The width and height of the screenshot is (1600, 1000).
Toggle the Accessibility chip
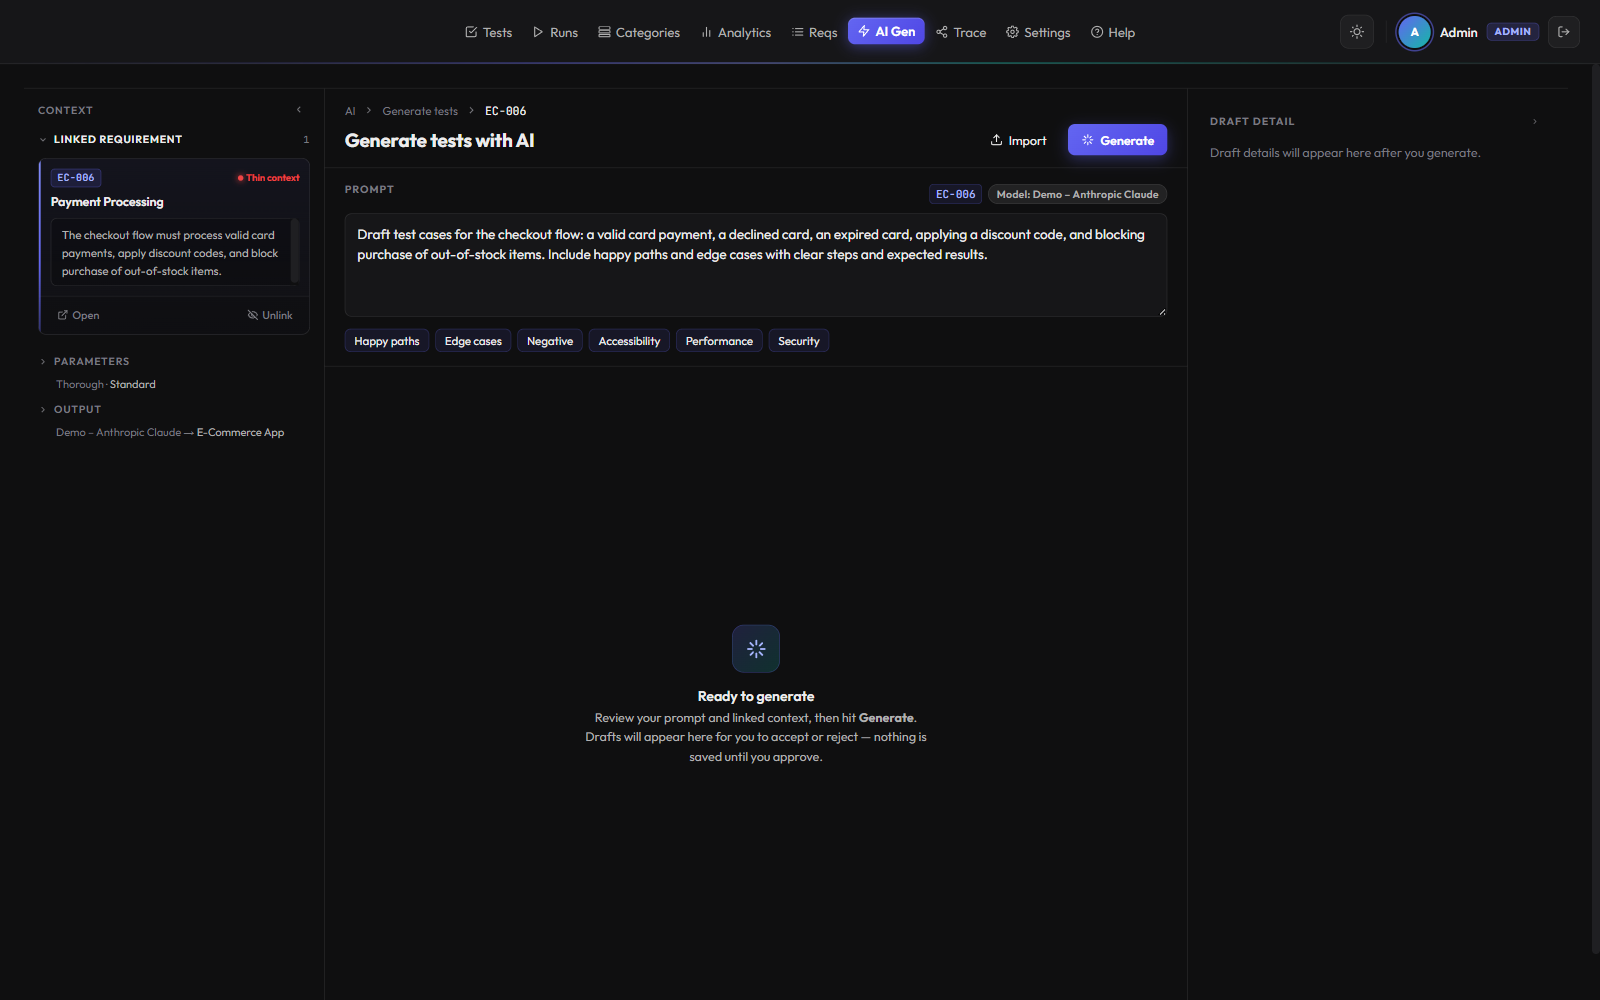click(629, 341)
